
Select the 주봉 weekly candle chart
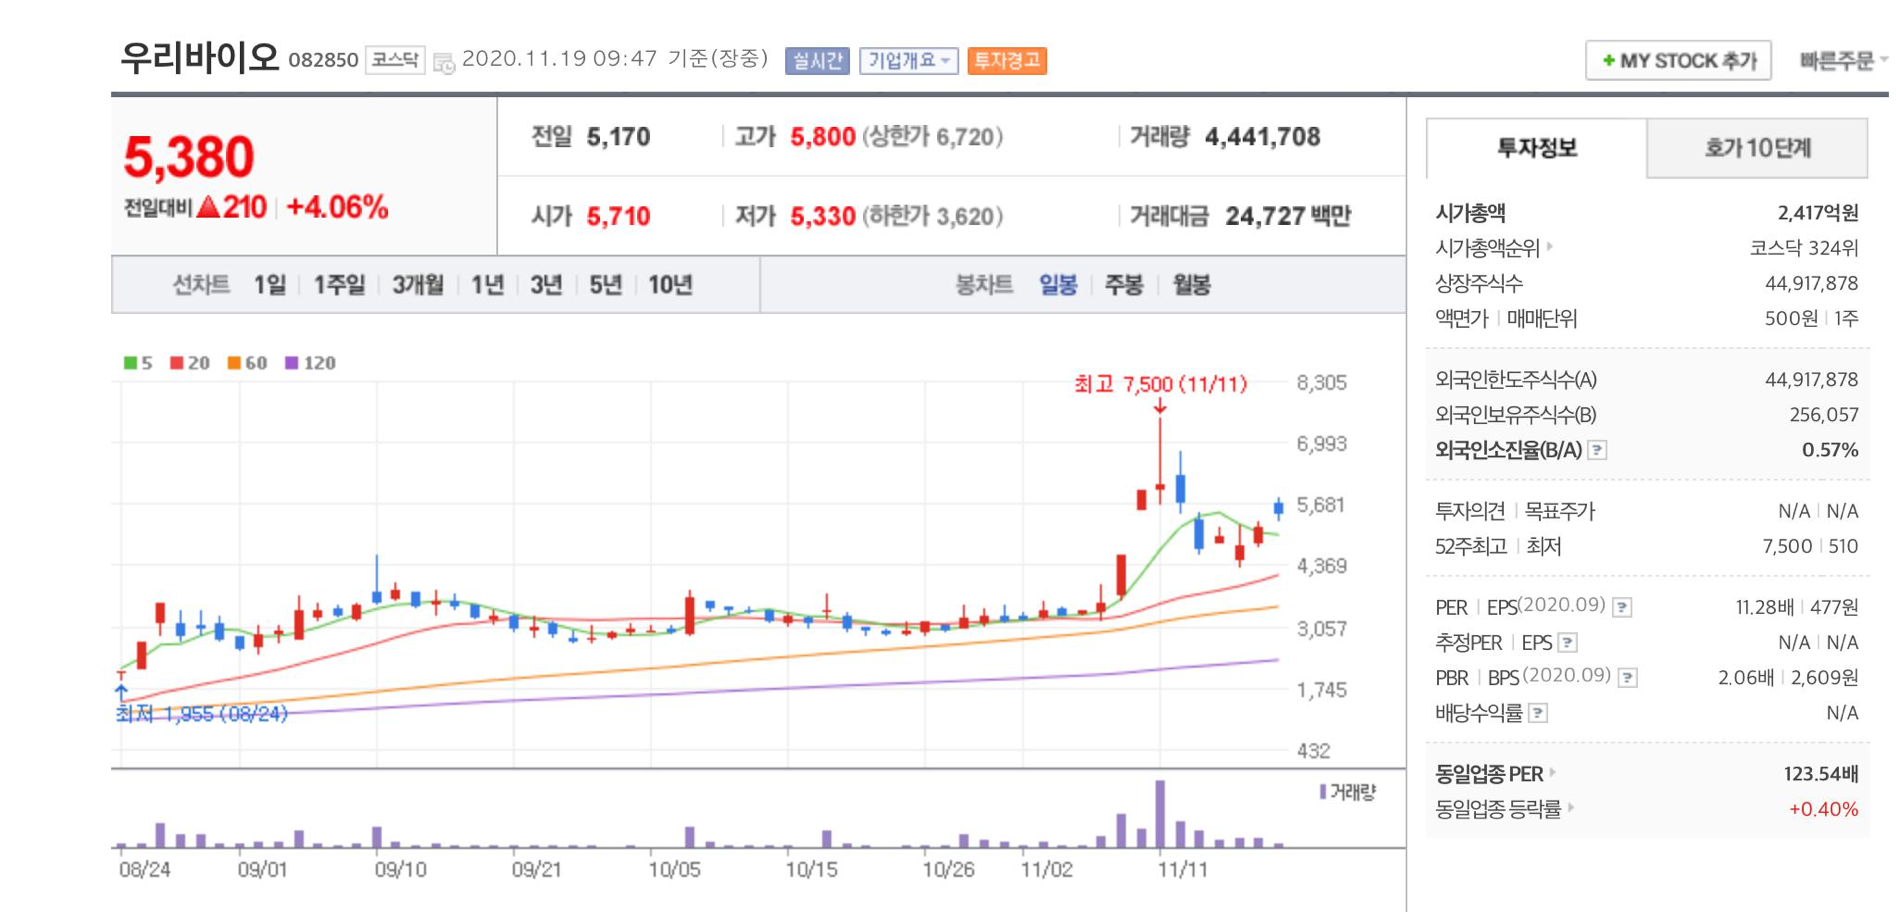(1124, 285)
